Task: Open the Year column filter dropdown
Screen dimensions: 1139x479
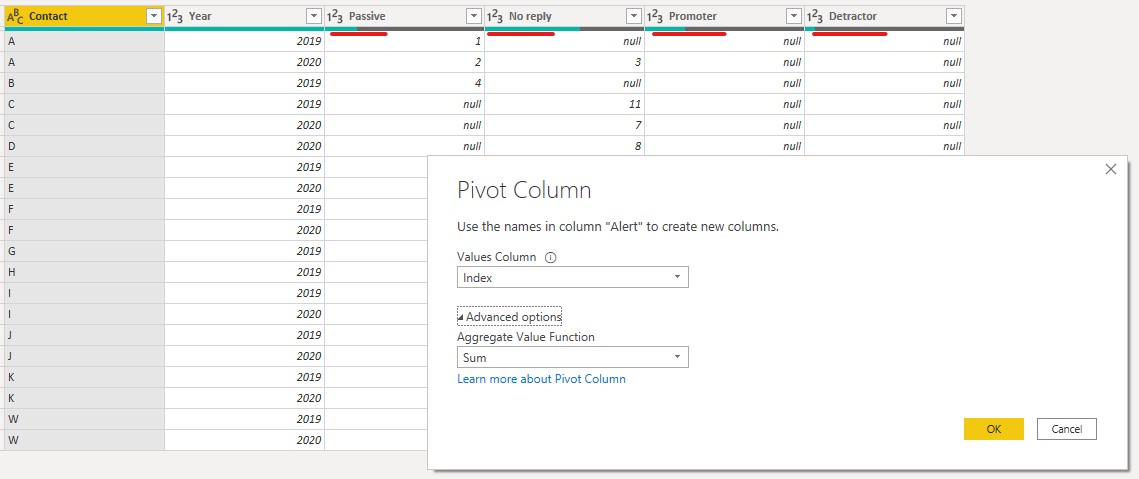Action: (x=314, y=16)
